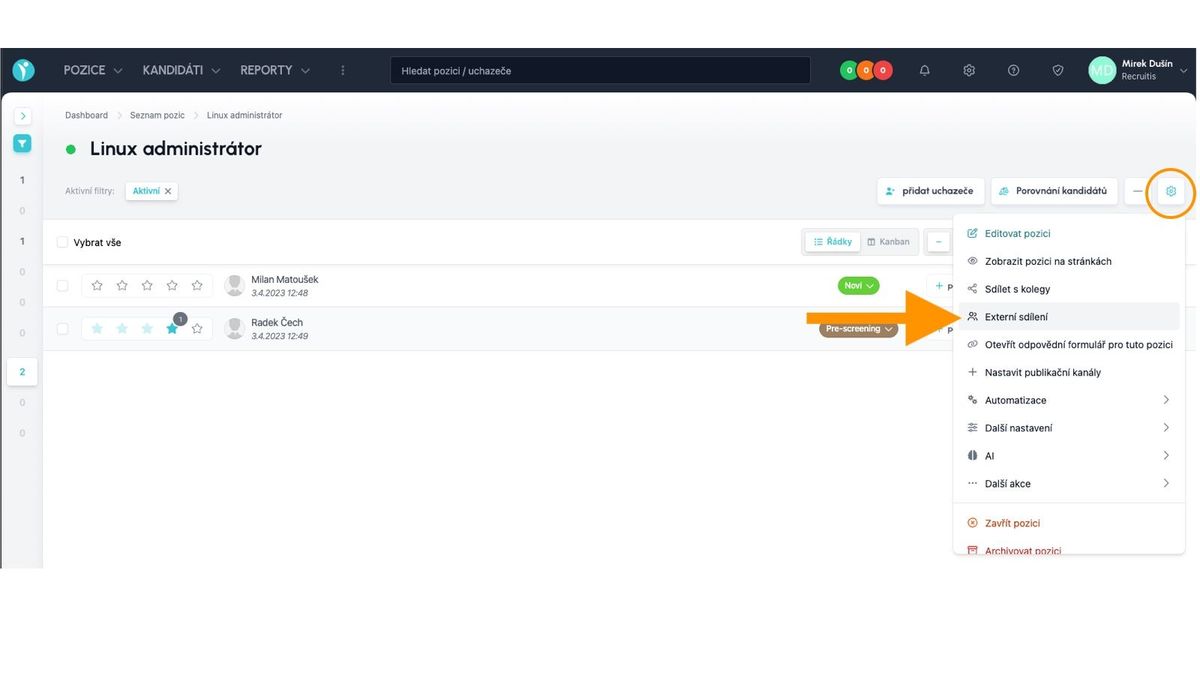
Task: Click the app logo in top left
Action: tap(23, 70)
